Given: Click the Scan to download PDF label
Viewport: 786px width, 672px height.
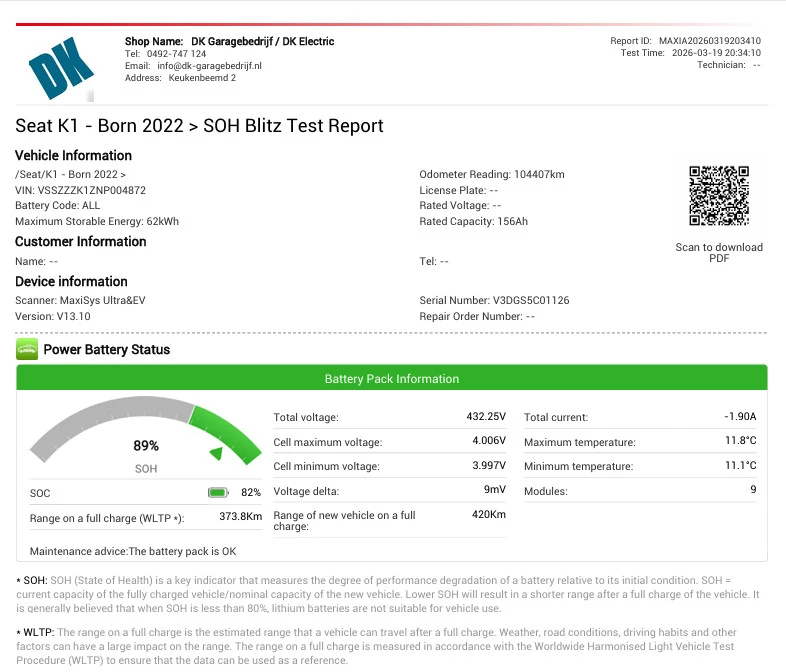Looking at the screenshot, I should pos(718,252).
